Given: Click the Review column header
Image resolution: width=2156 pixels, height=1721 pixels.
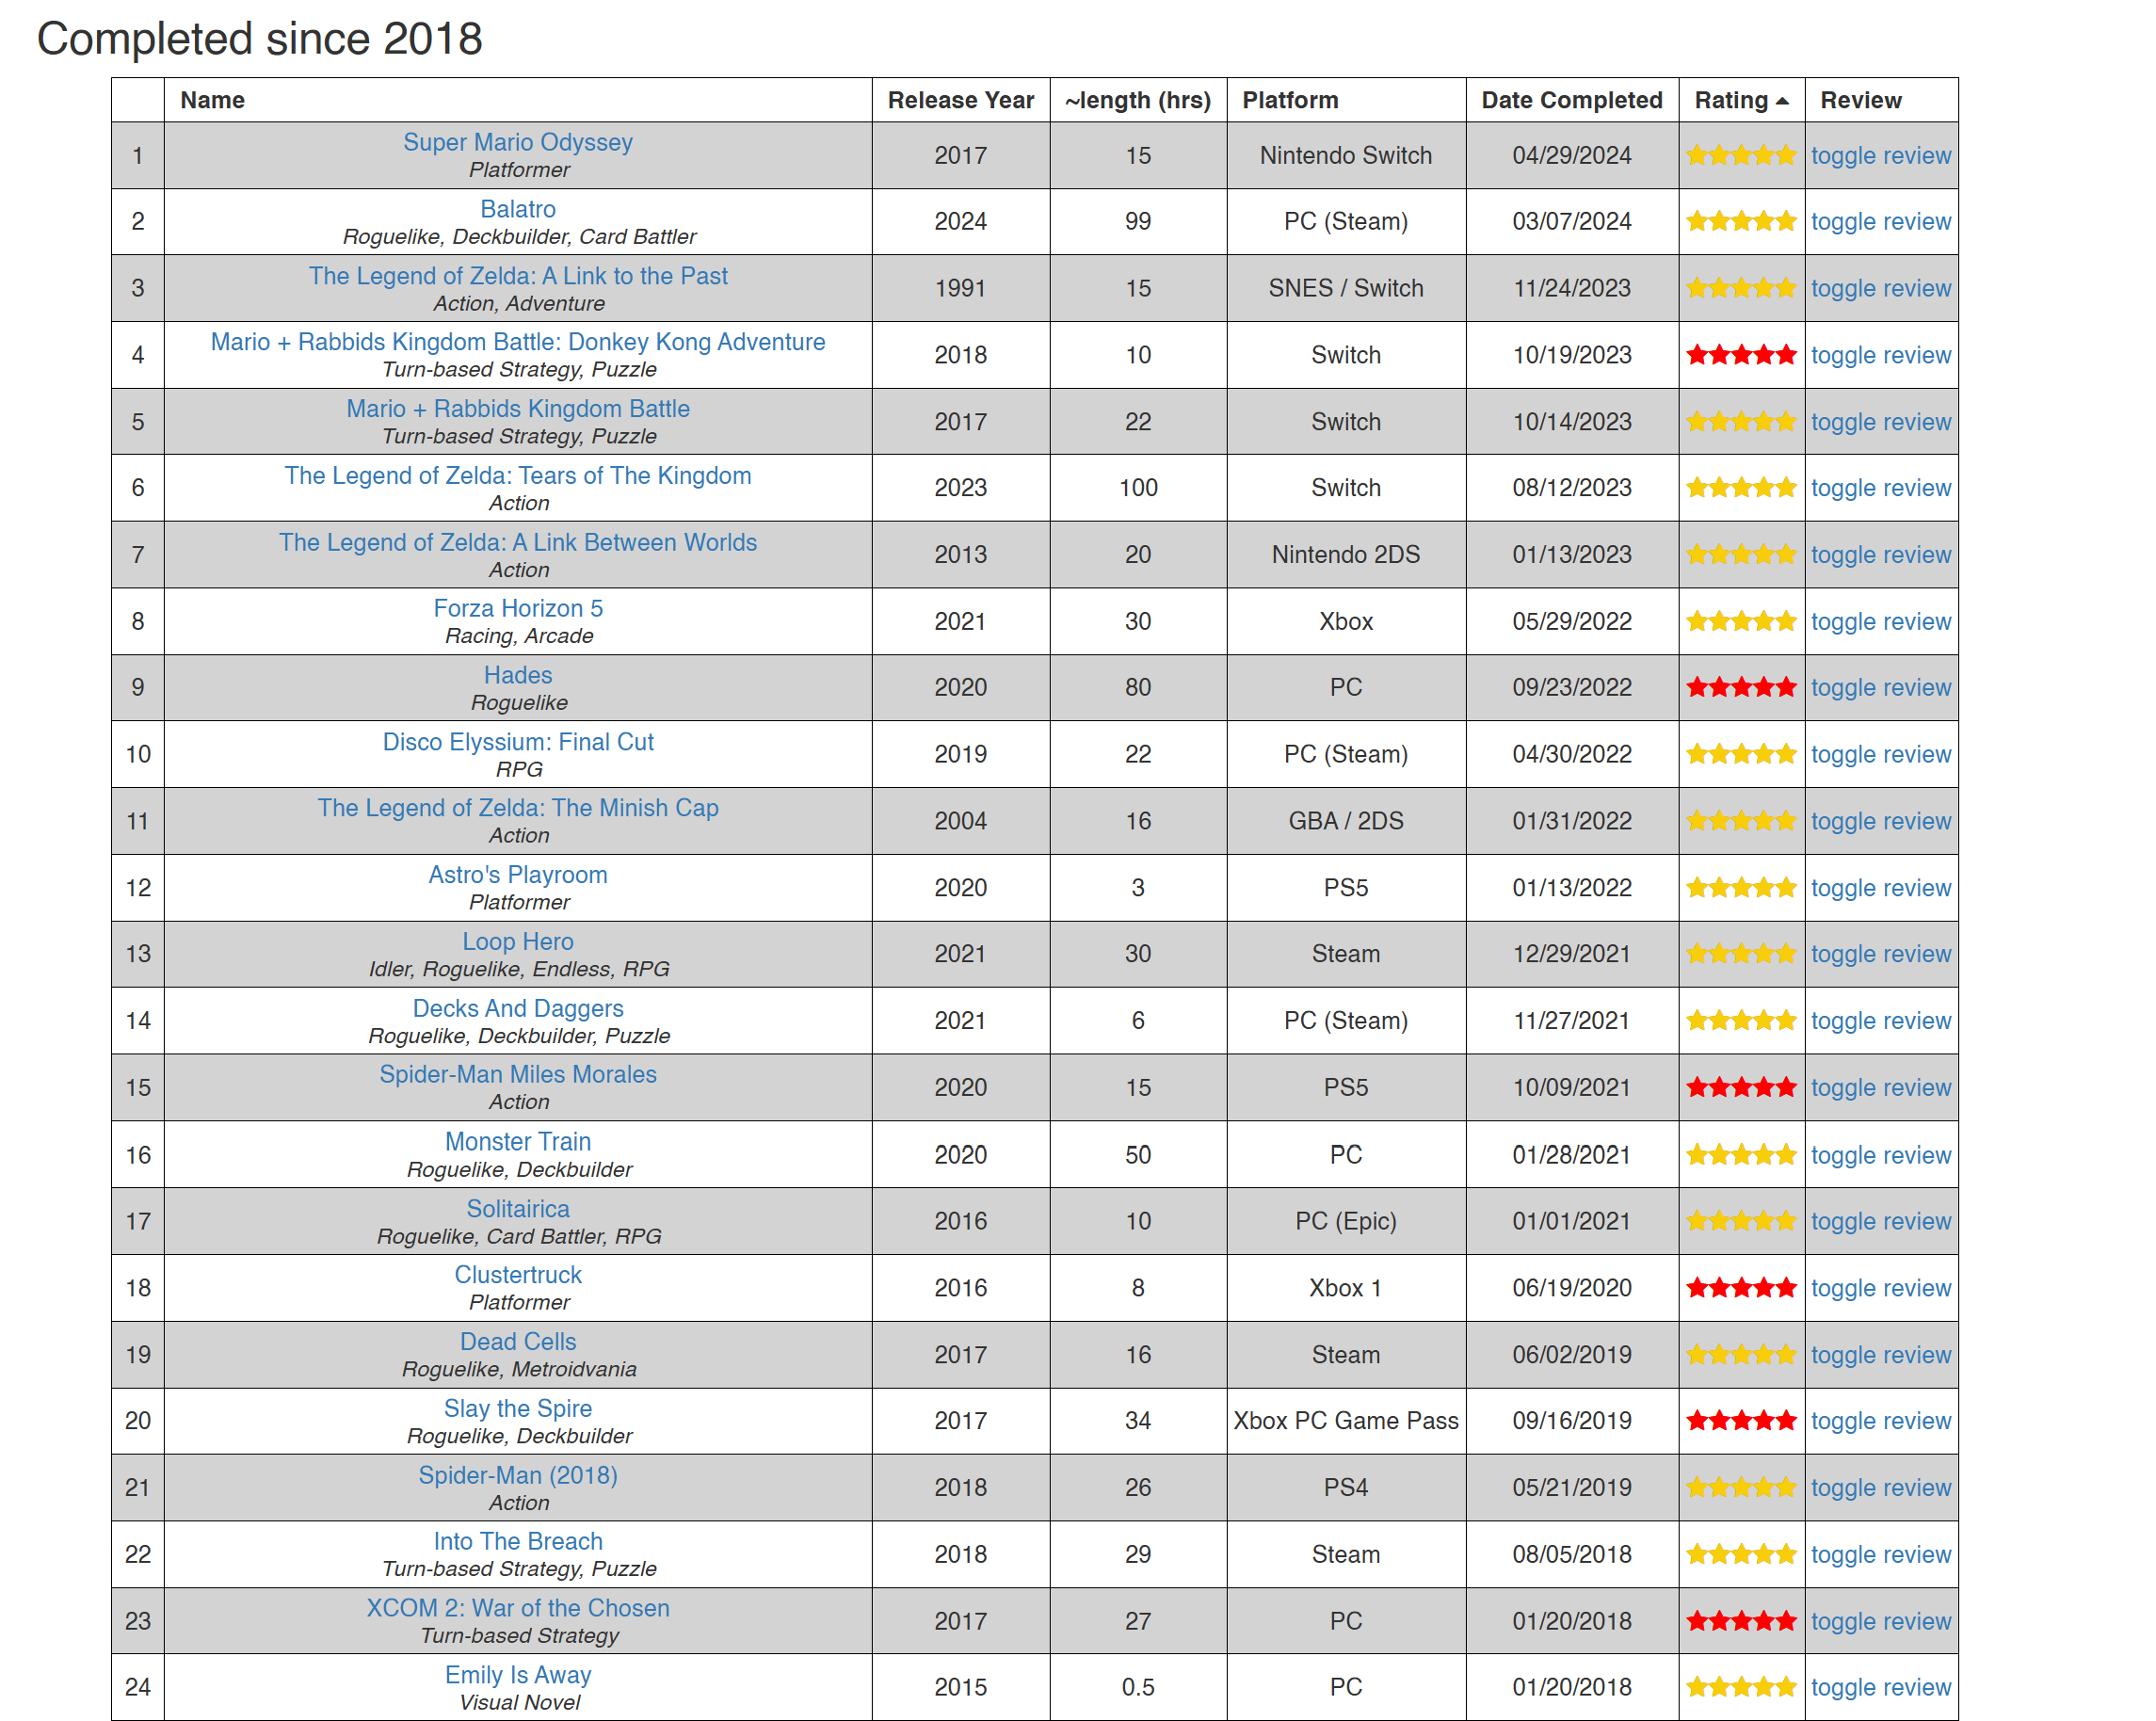Looking at the screenshot, I should pos(1860,100).
